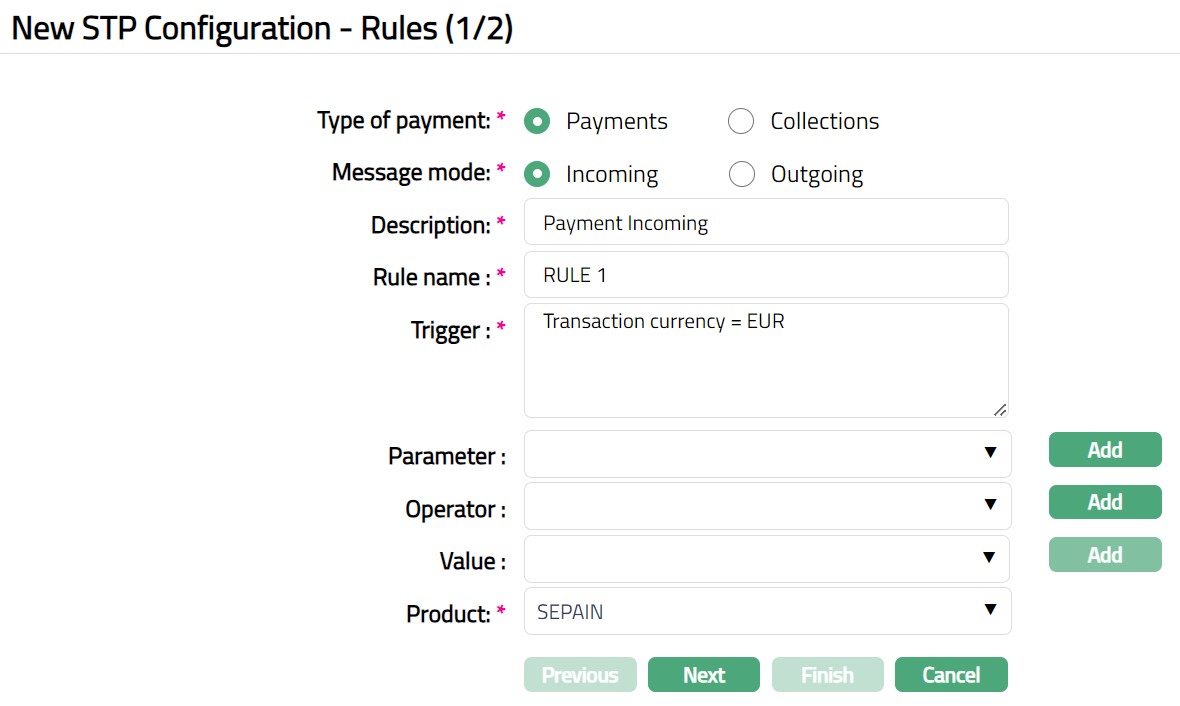Click the Previous button
Screen dimensions: 1180x706
click(580, 675)
